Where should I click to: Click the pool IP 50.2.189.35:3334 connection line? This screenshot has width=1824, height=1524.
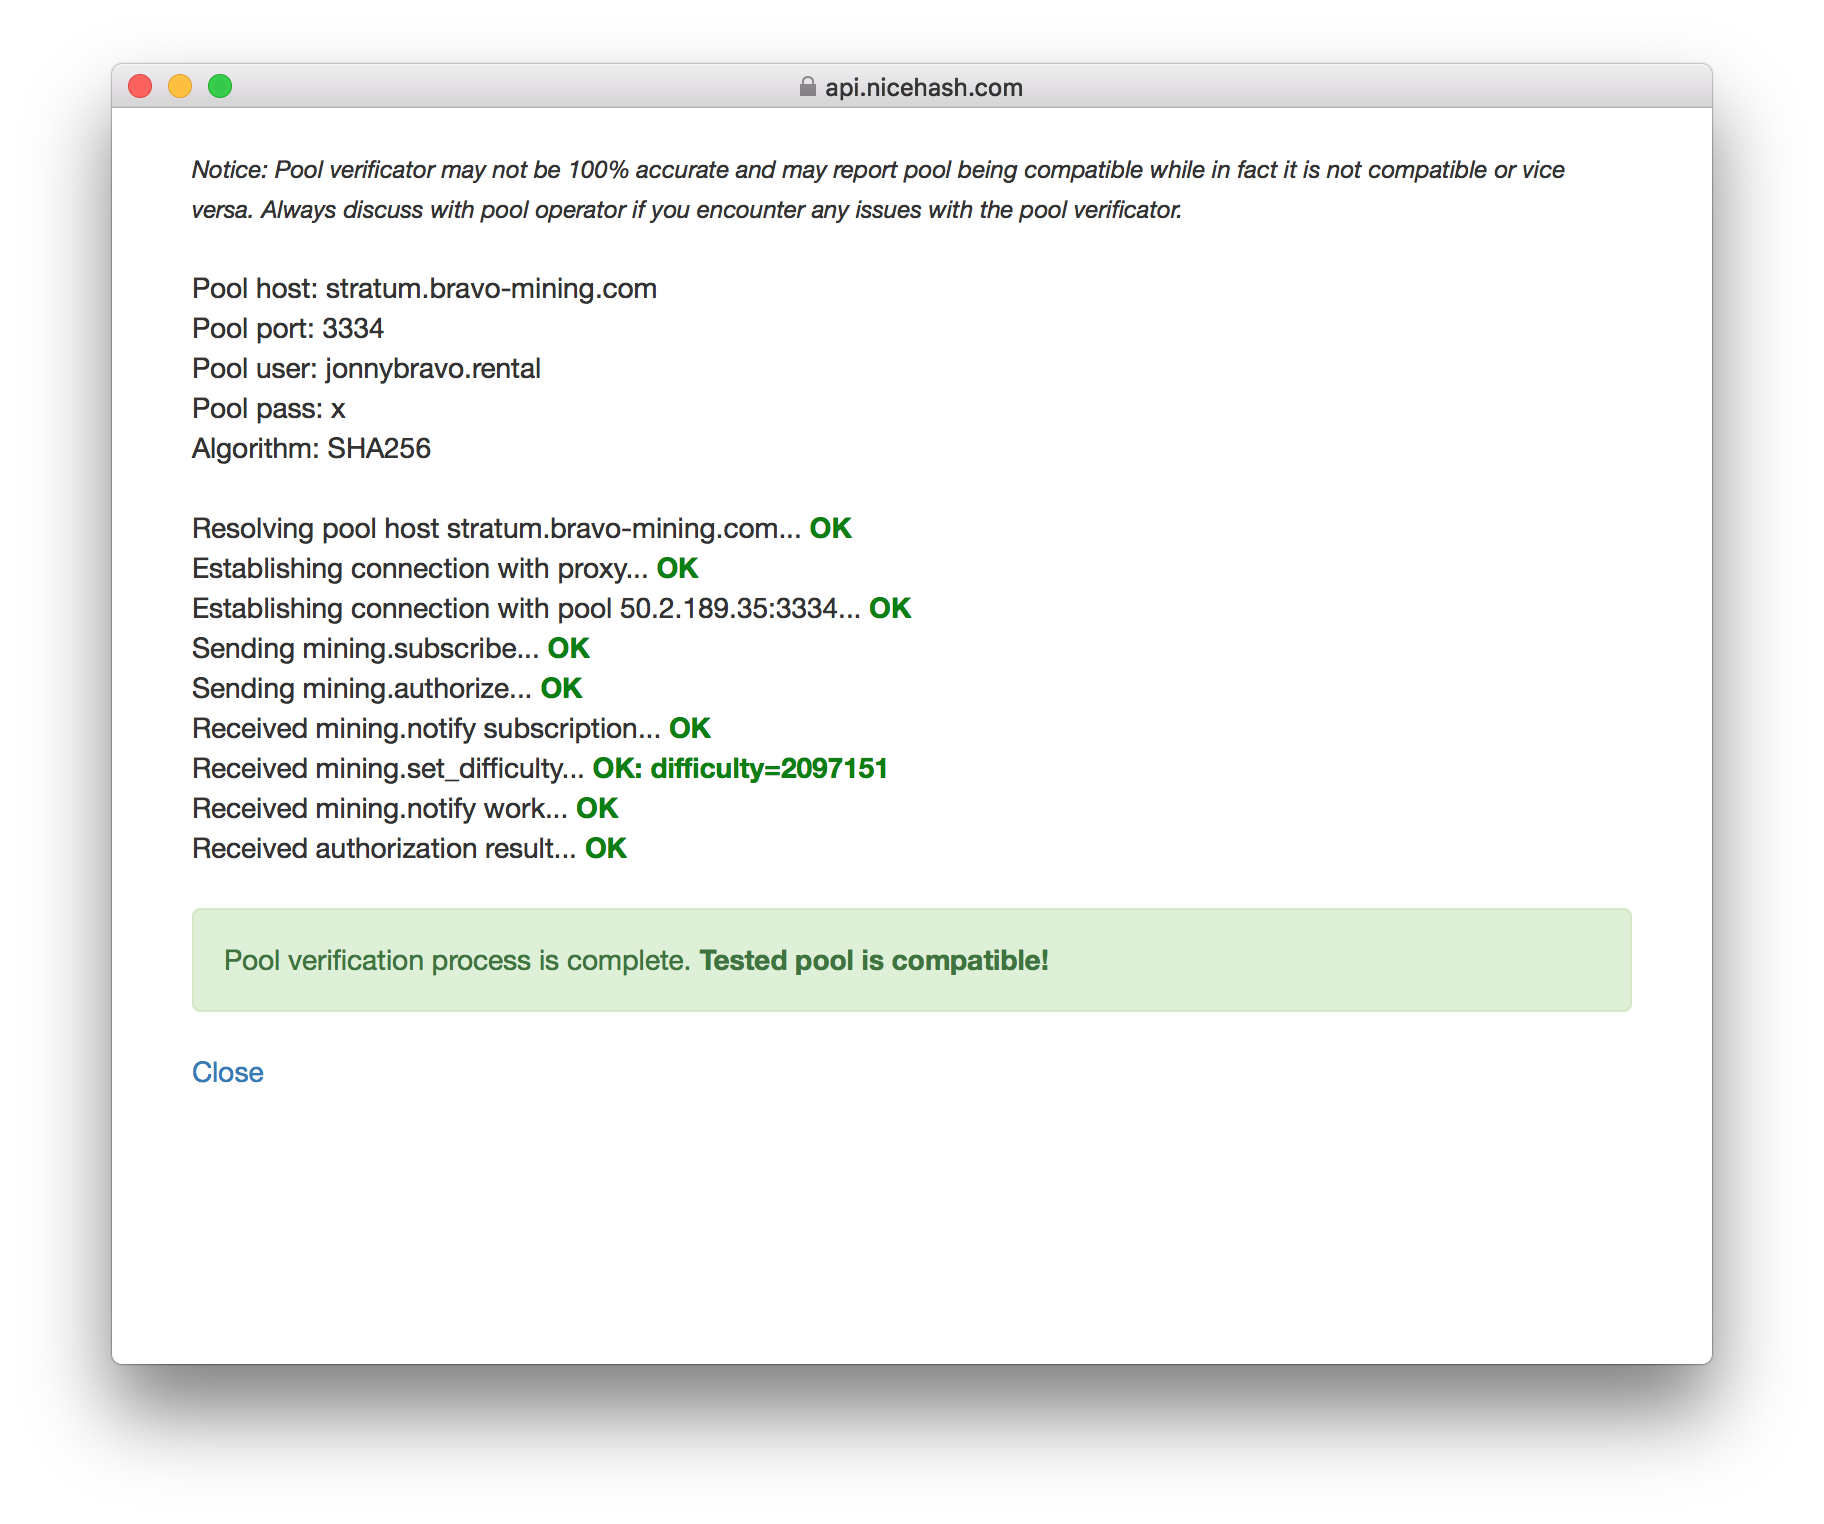[551, 608]
